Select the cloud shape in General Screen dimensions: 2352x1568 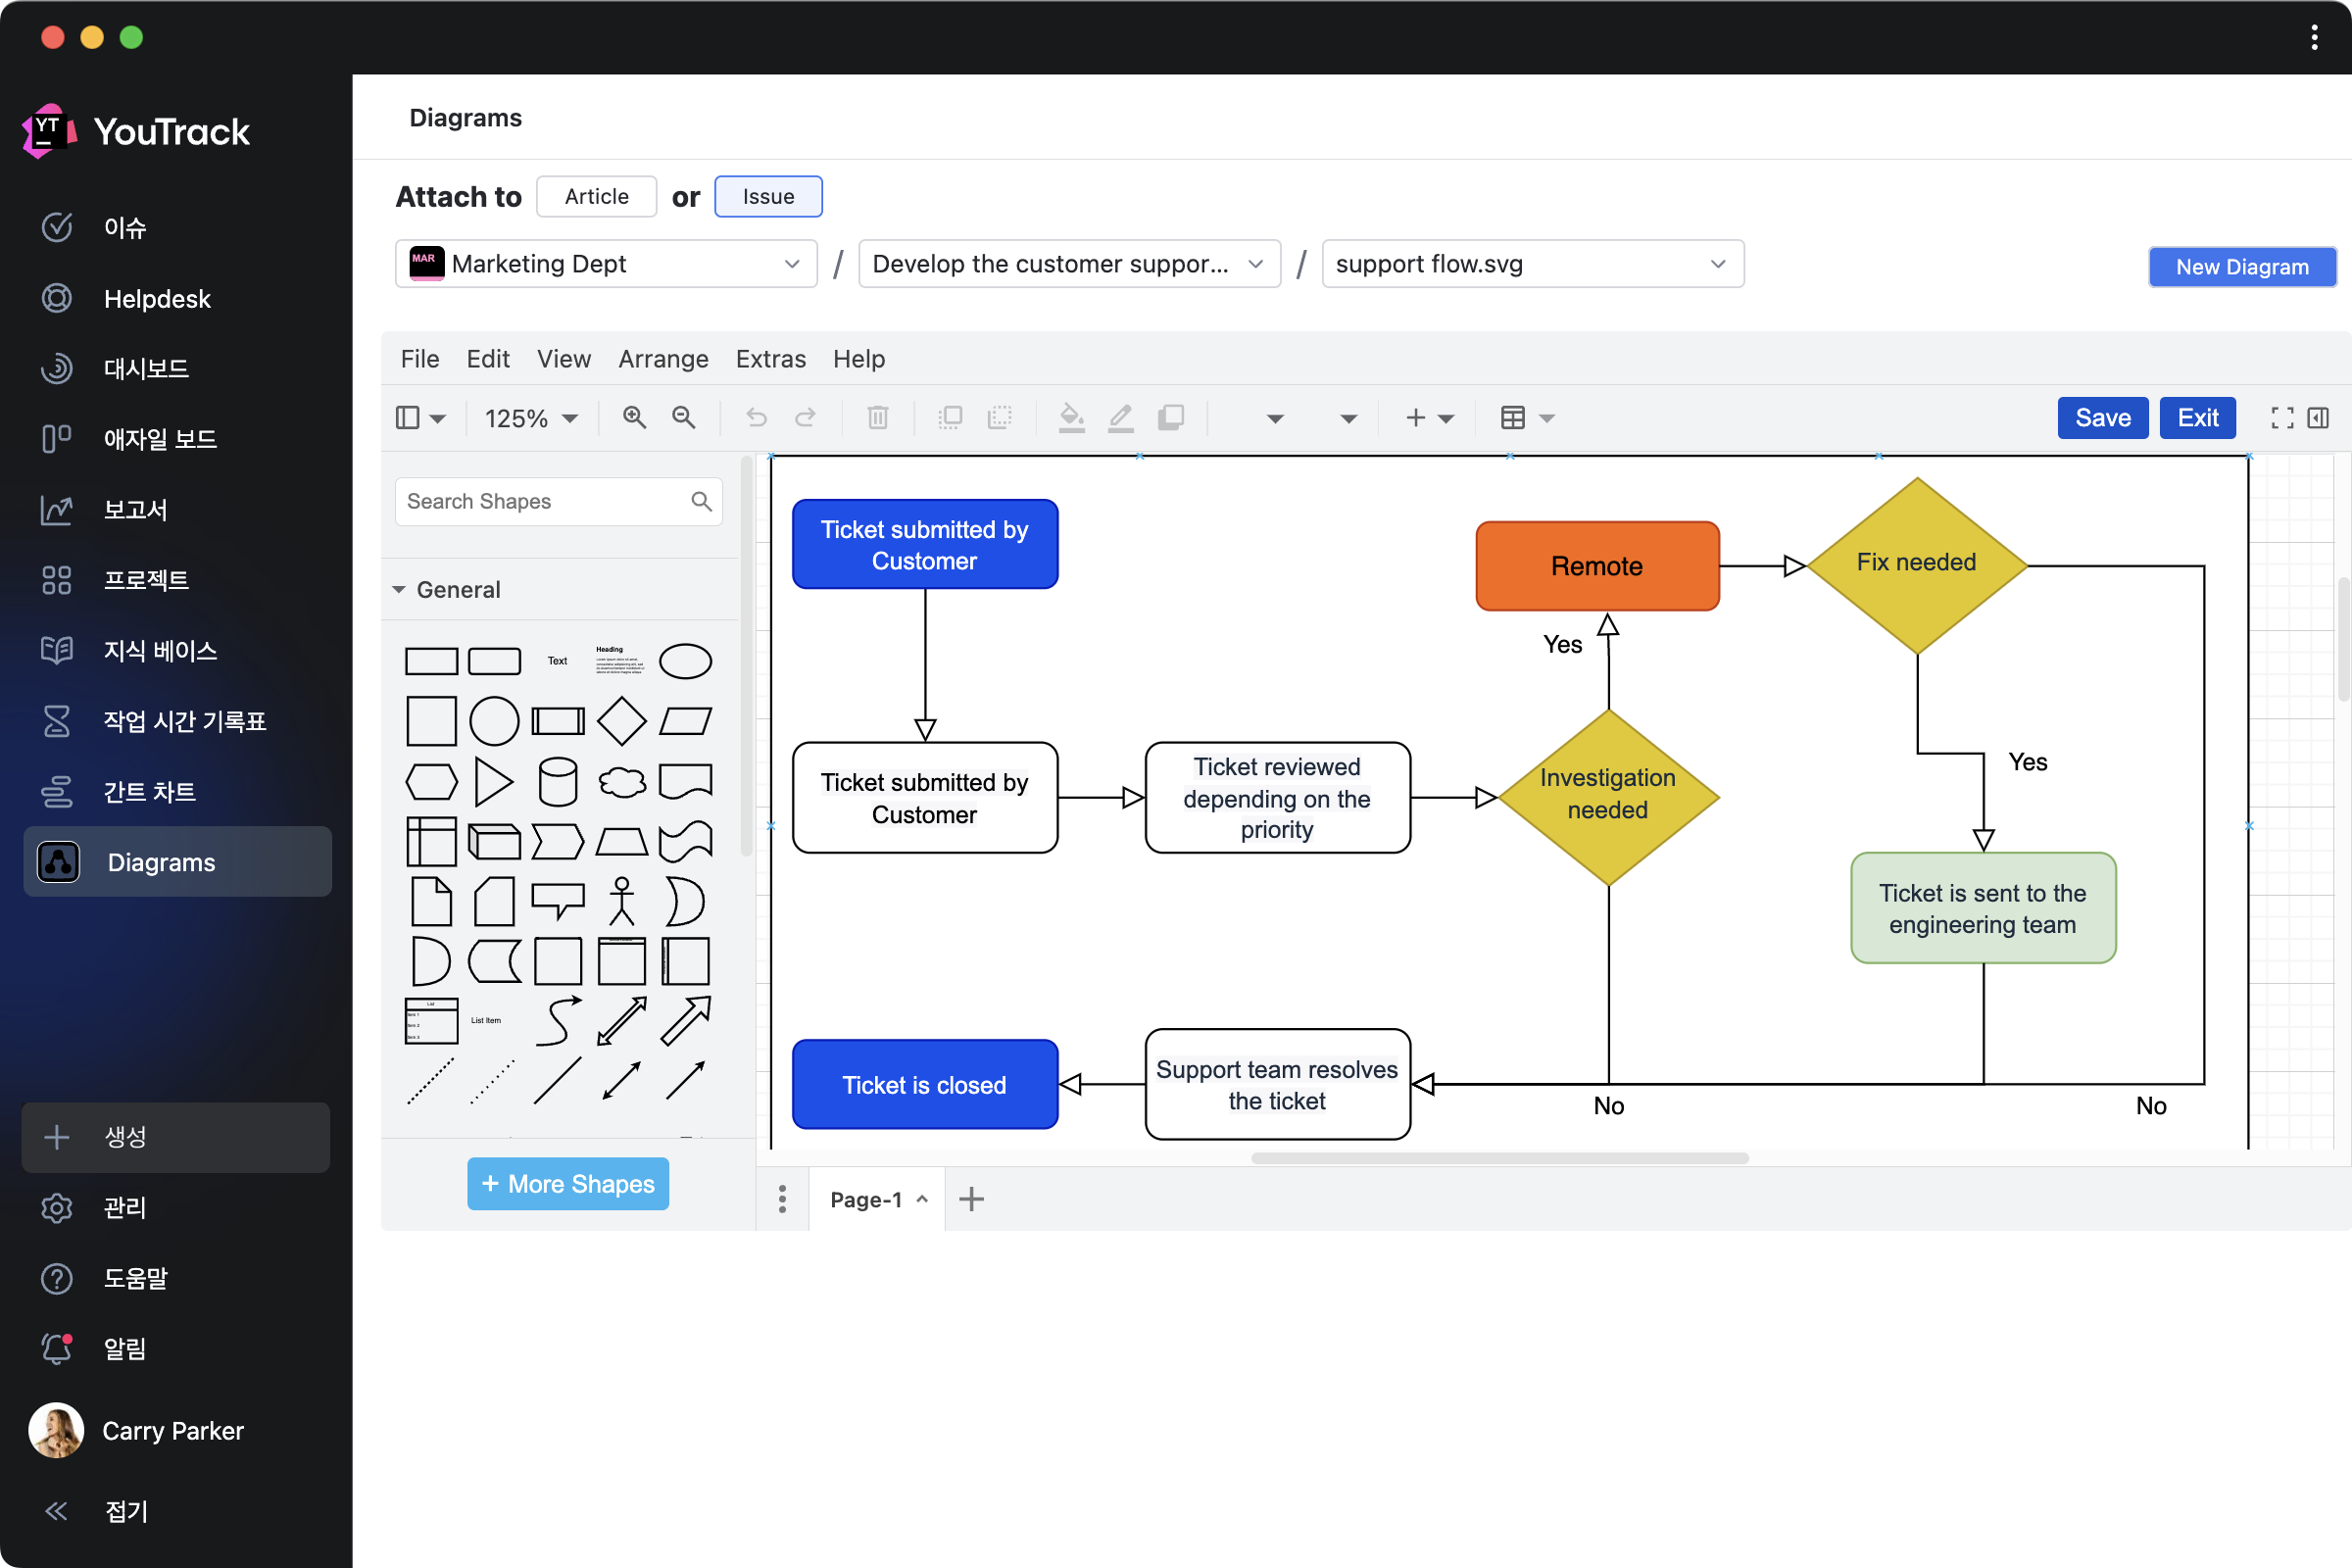point(621,781)
